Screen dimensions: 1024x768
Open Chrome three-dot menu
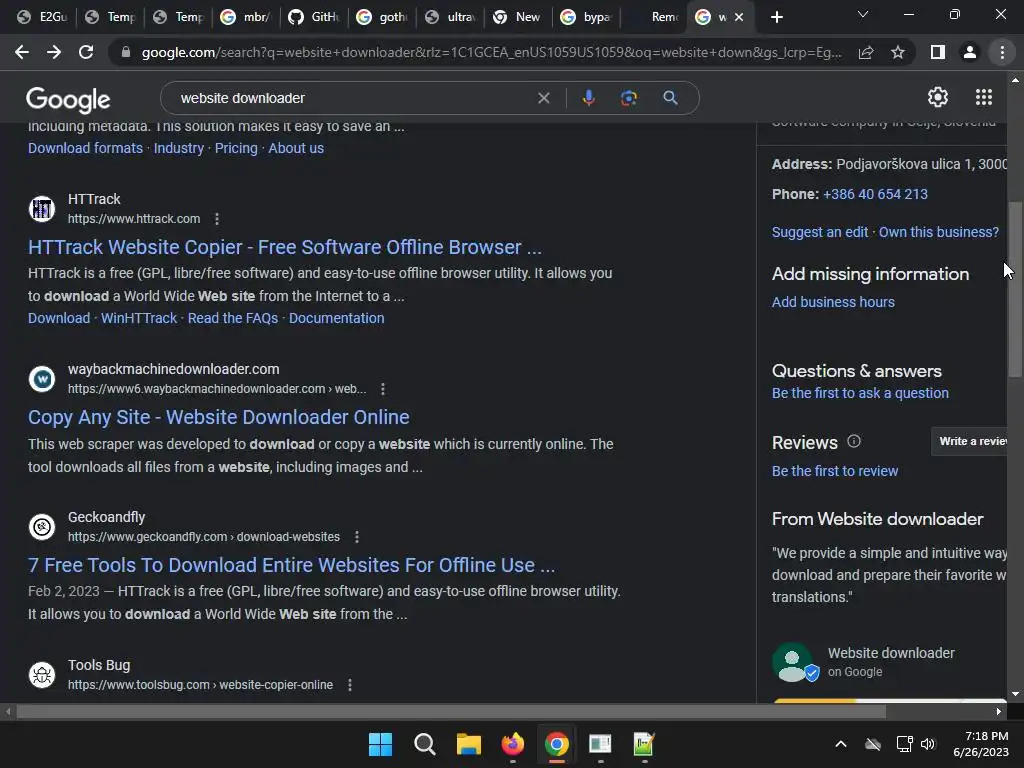(x=1002, y=52)
